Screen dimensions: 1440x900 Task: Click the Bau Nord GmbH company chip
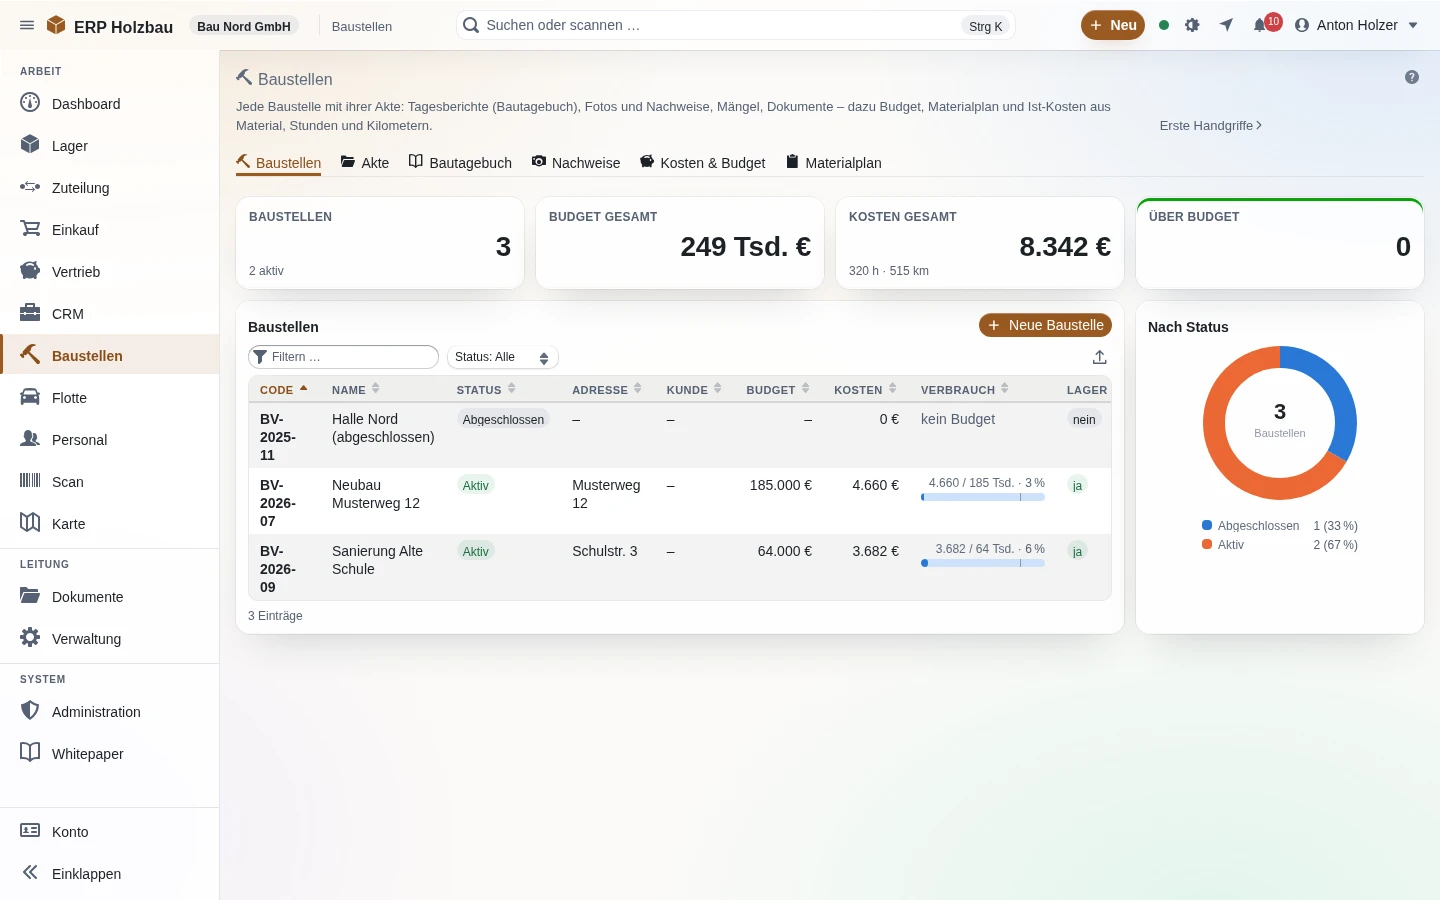244,26
